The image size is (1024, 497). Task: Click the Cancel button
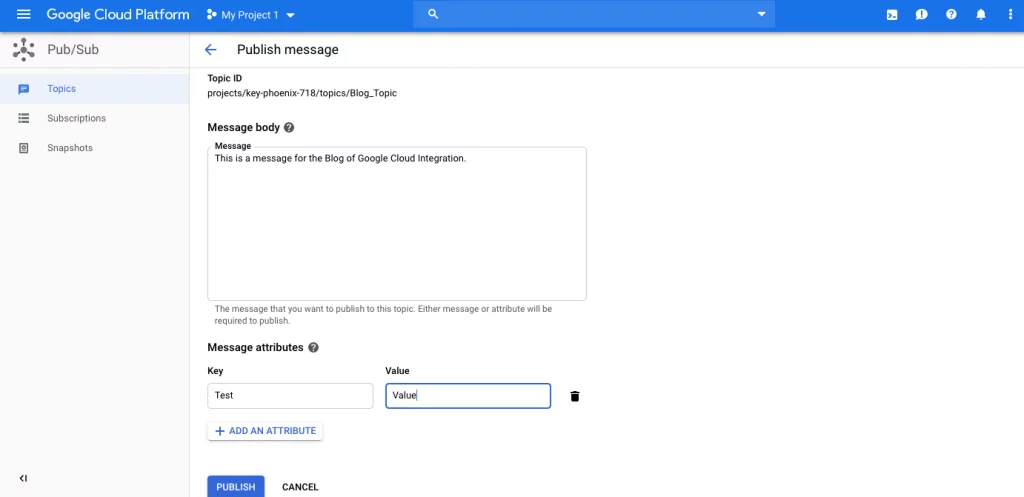pyautogui.click(x=300, y=487)
